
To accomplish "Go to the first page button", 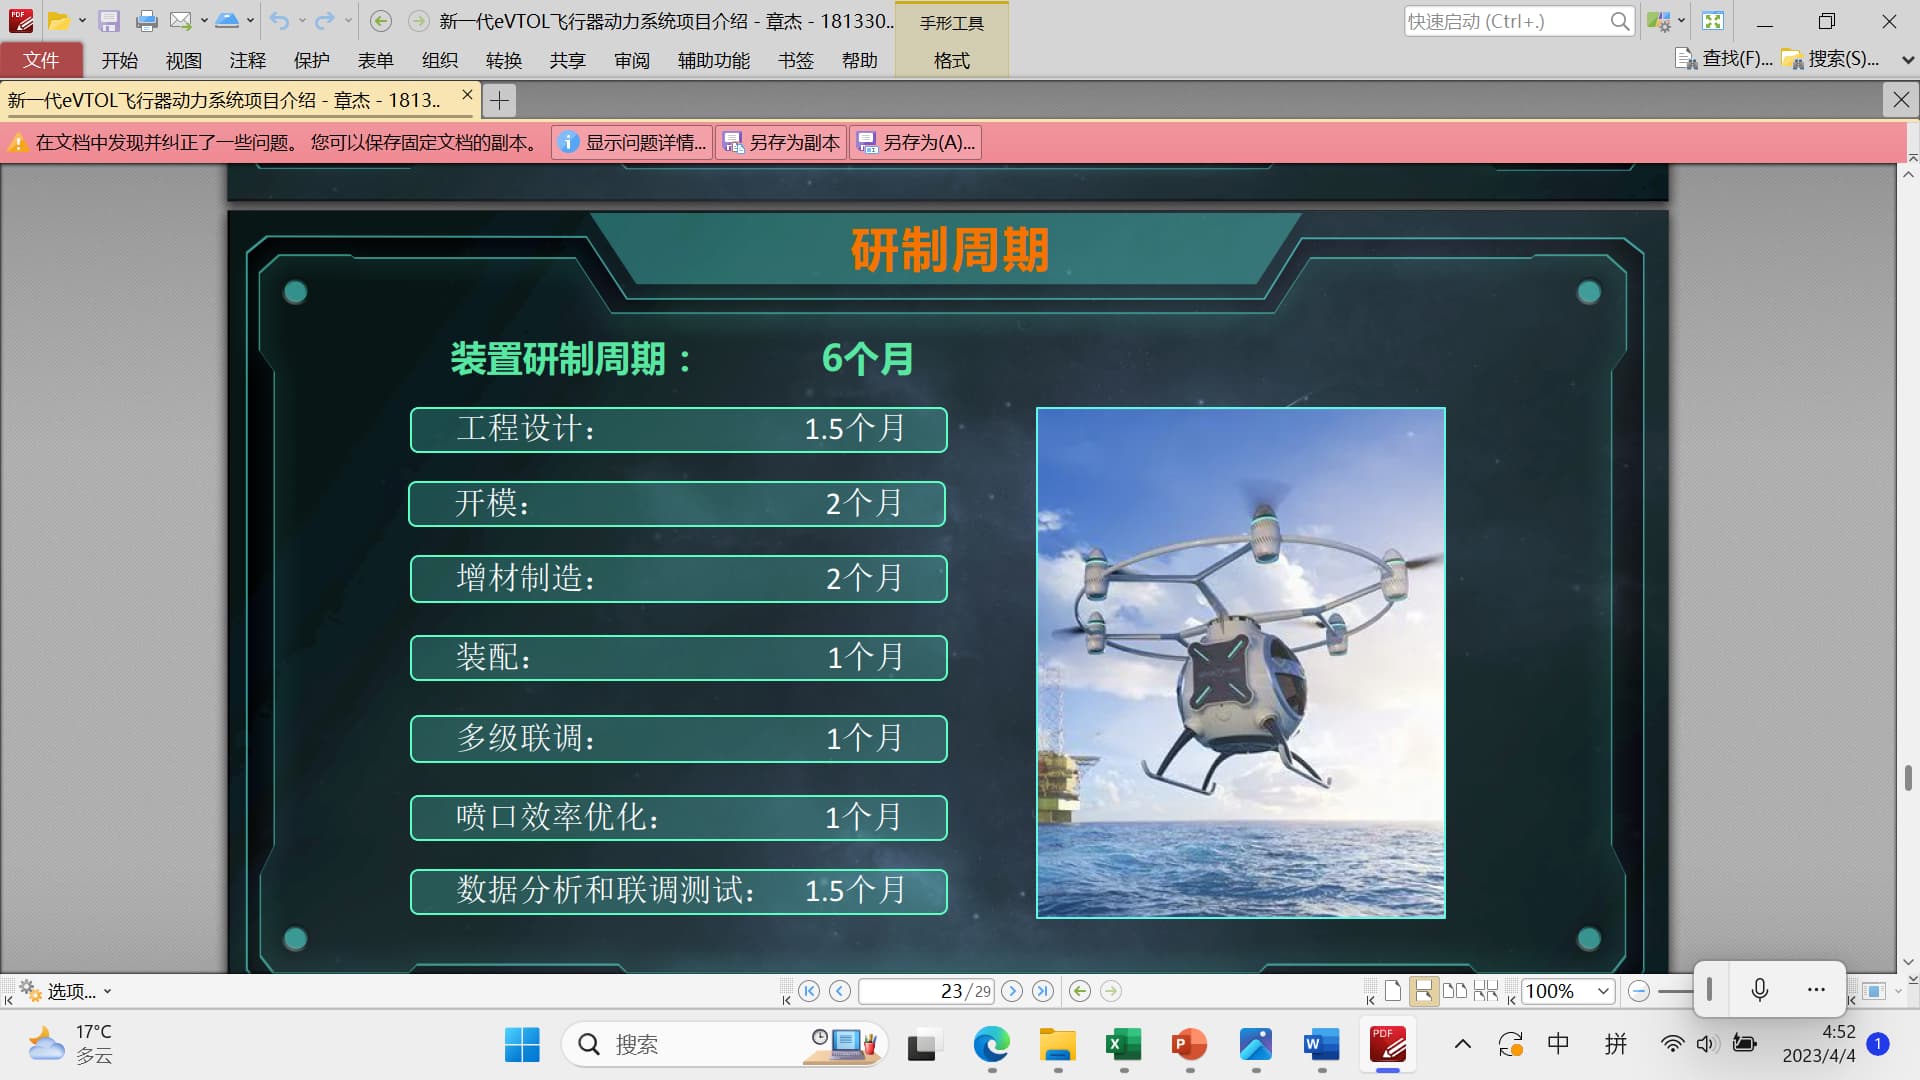I will 809,991.
